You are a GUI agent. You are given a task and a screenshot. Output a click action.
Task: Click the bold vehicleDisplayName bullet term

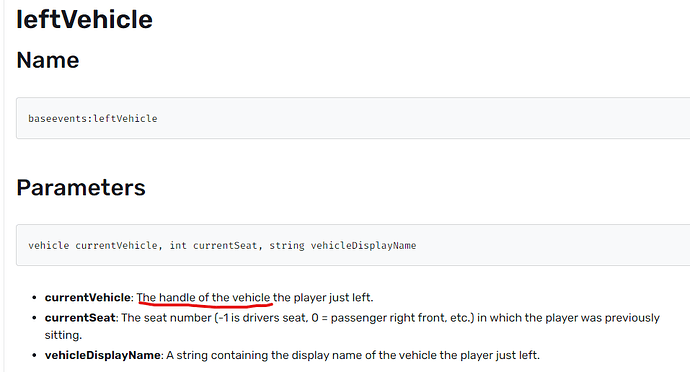[x=103, y=355]
